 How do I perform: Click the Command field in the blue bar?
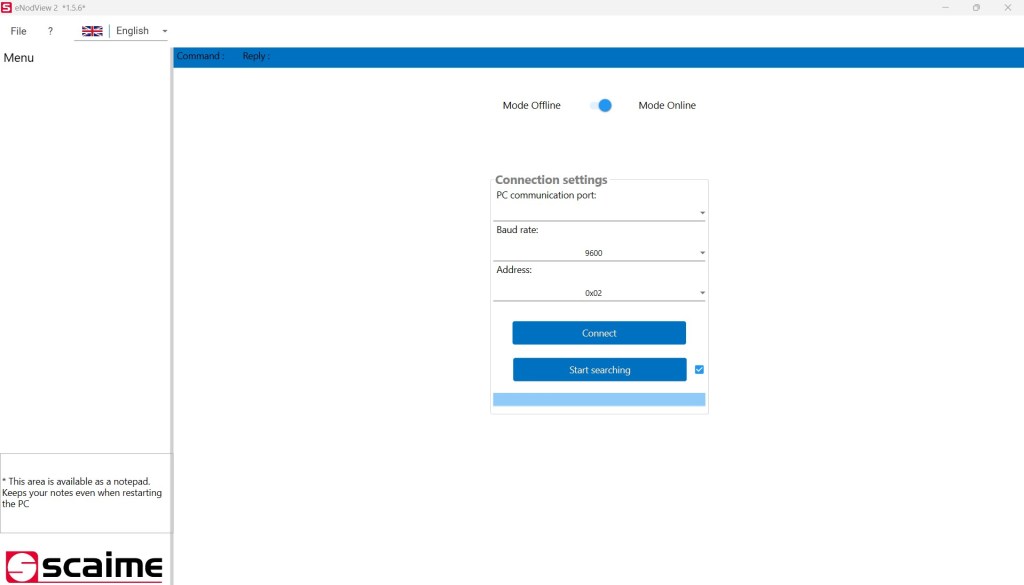pyautogui.click(x=198, y=56)
